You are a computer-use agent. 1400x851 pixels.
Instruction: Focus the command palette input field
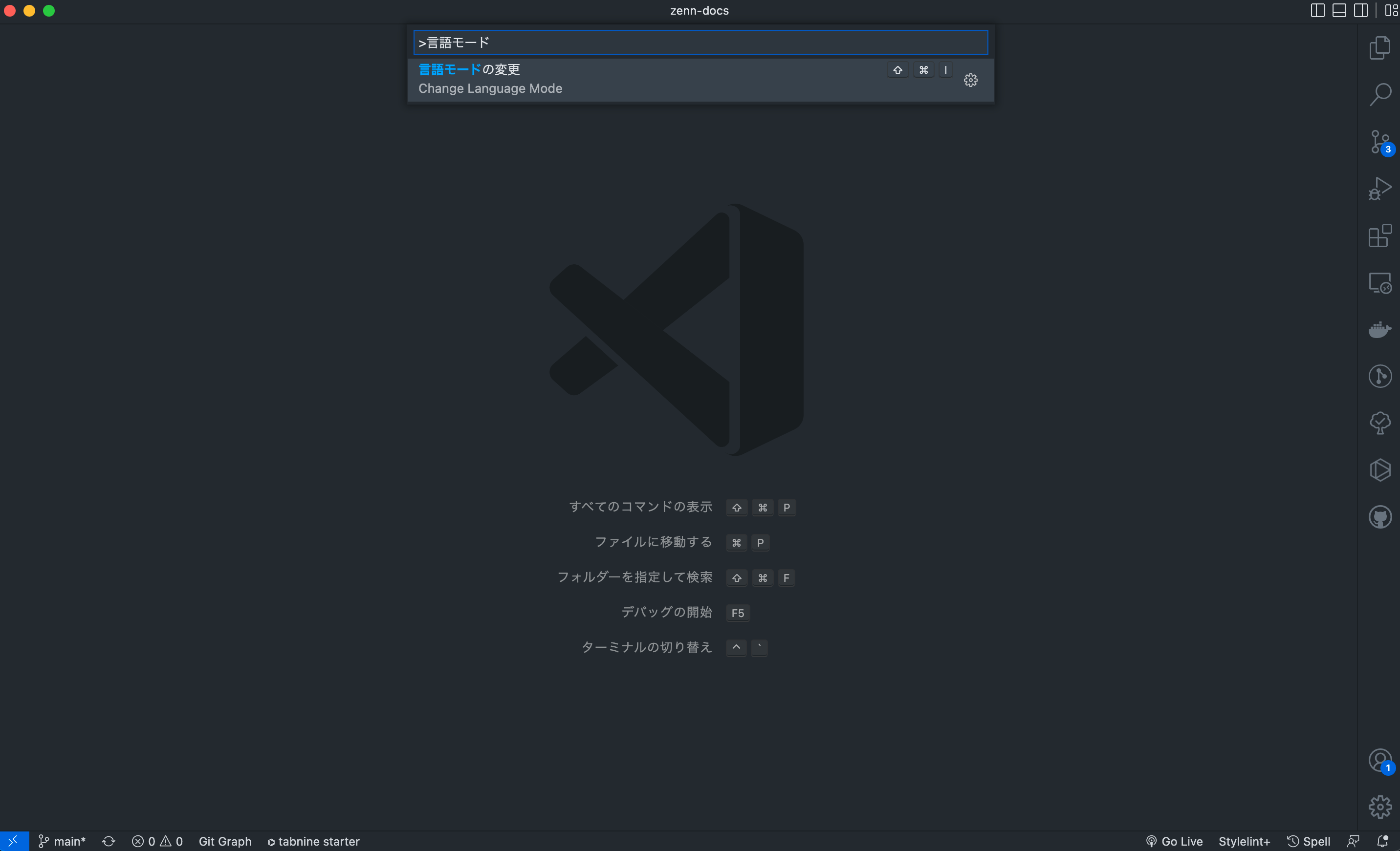click(x=700, y=42)
